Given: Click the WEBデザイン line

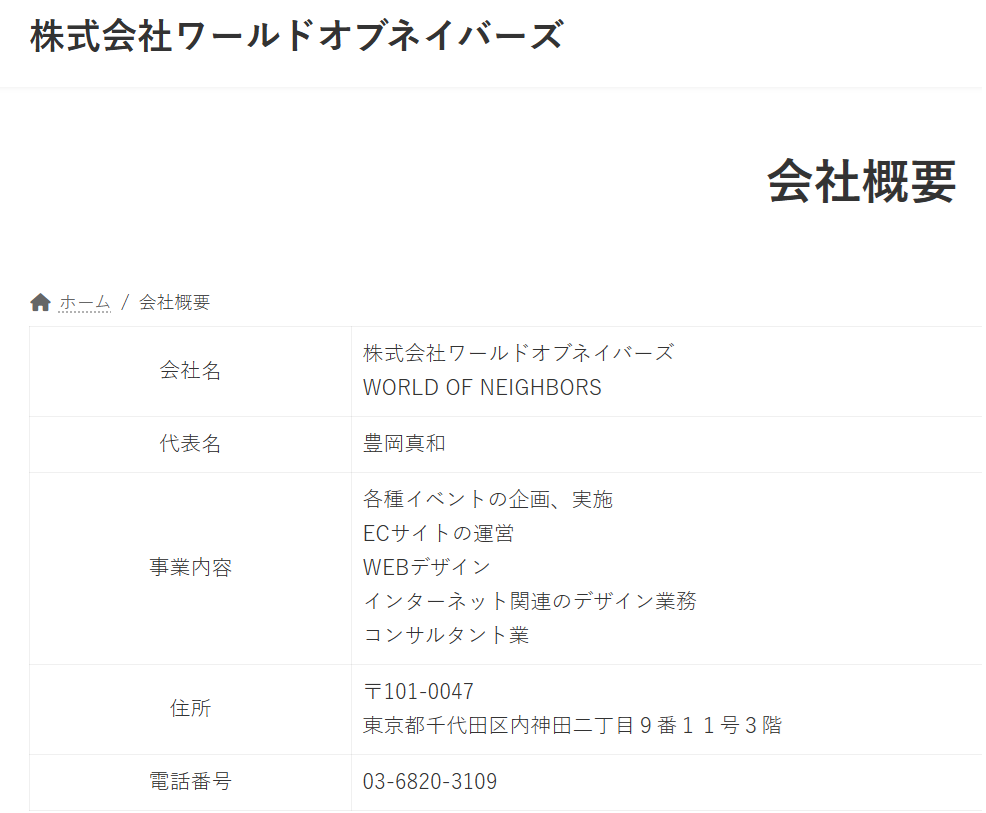Looking at the screenshot, I should pyautogui.click(x=427, y=568).
